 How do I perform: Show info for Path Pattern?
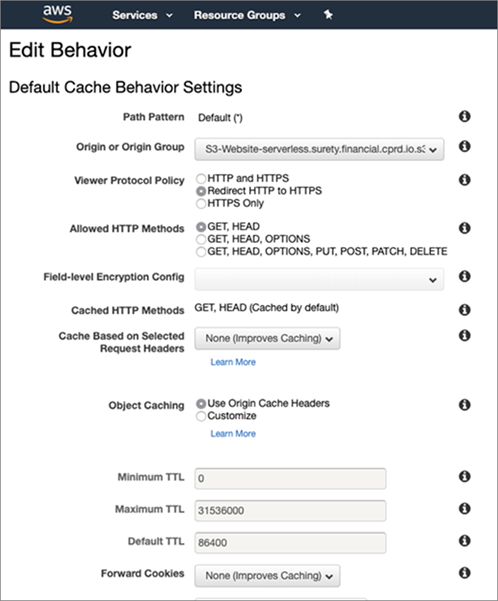pos(464,116)
